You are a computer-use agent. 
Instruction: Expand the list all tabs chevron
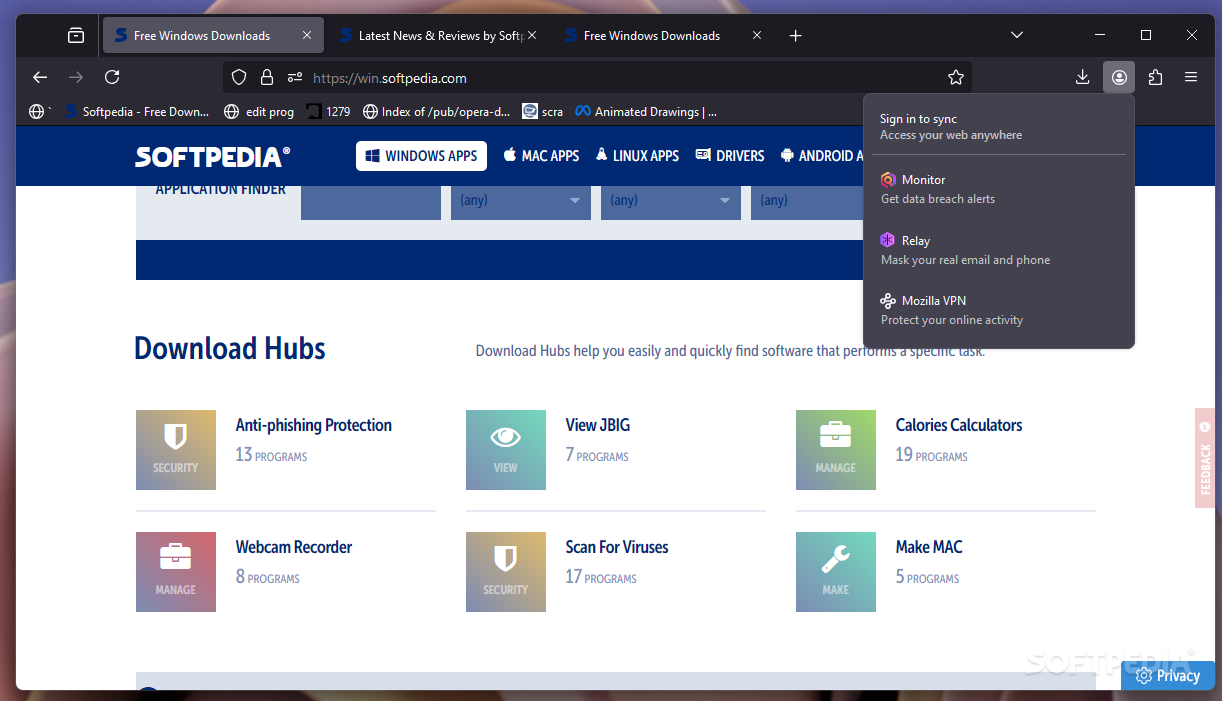(x=1017, y=35)
